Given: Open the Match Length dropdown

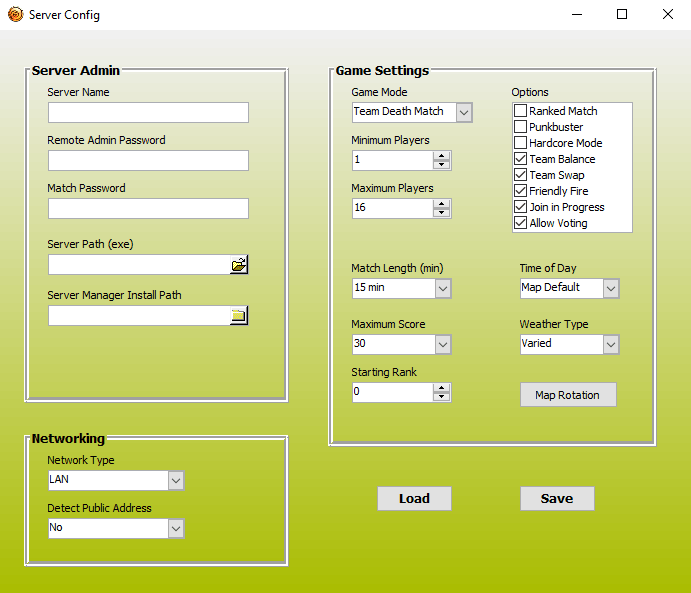Looking at the screenshot, I should pyautogui.click(x=443, y=288).
